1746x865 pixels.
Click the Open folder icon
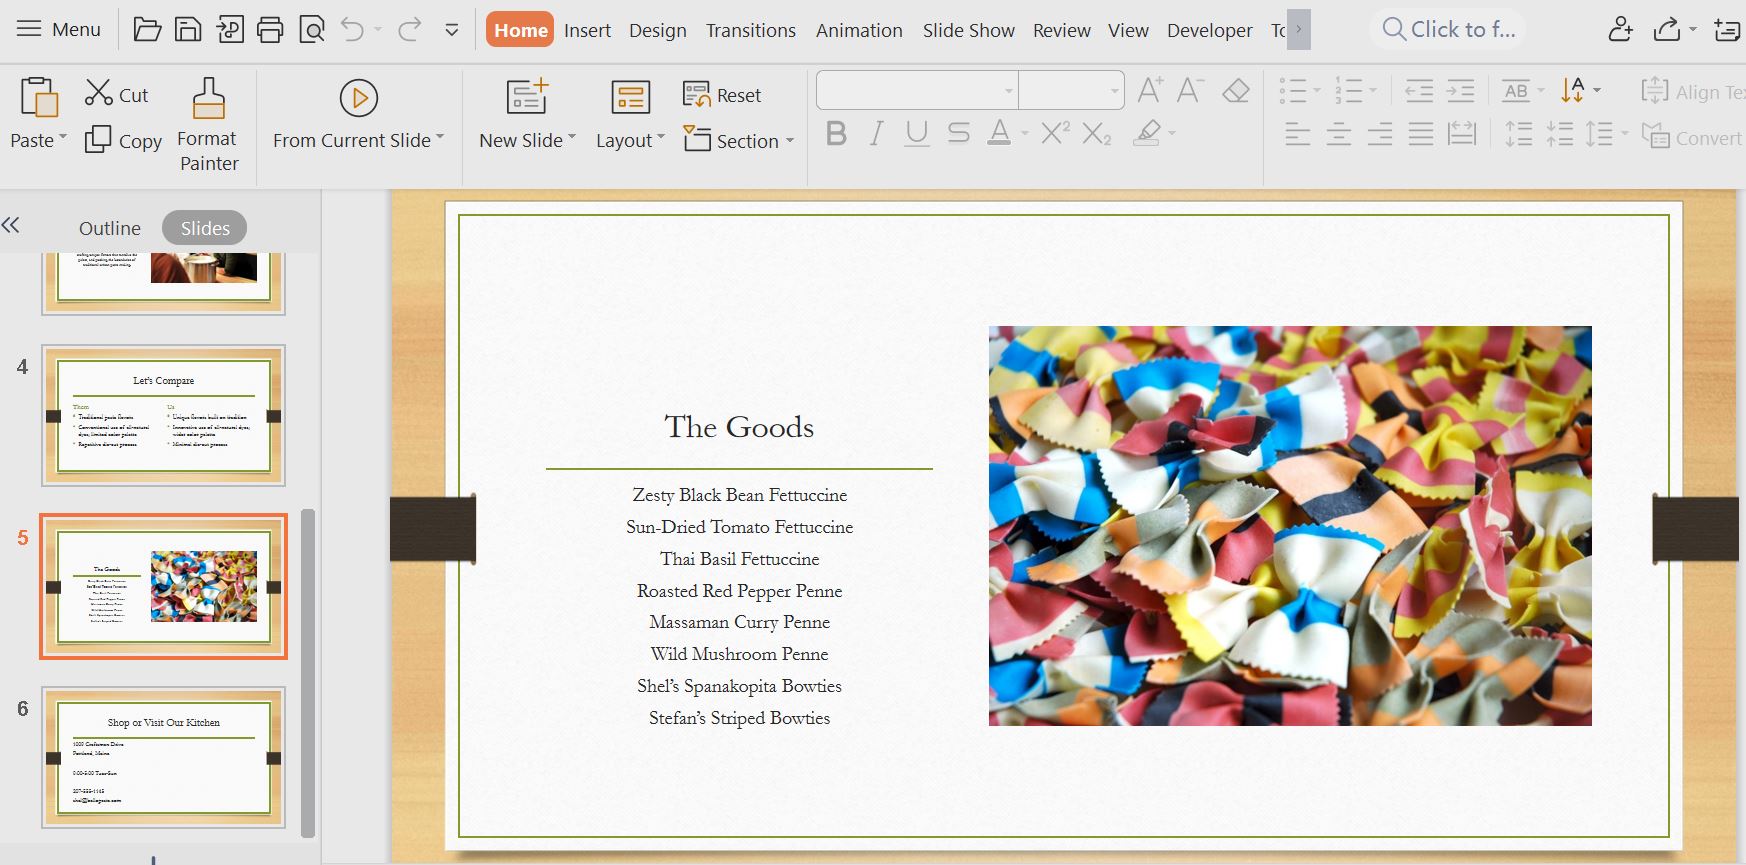tap(147, 30)
